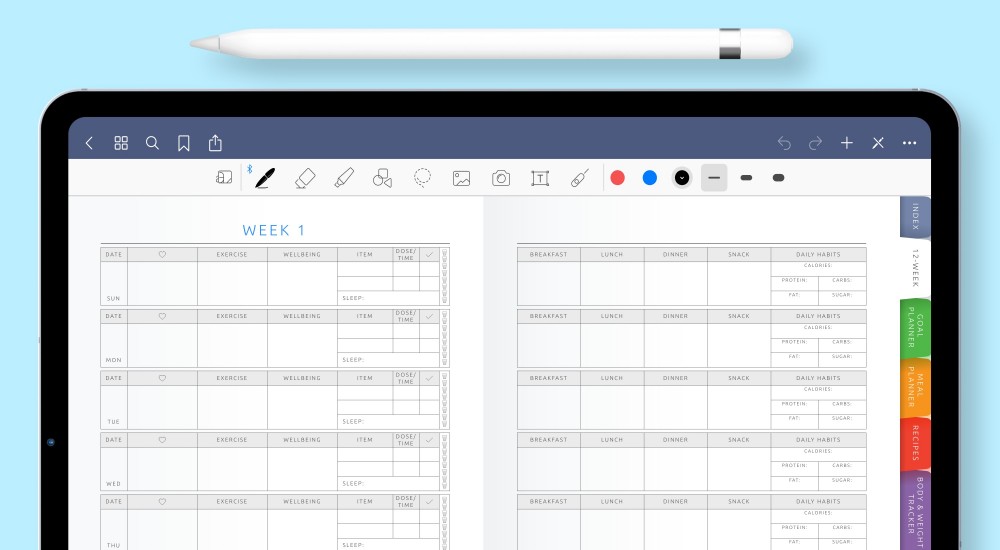Tap the DINNER cell in the third meal row
The width and height of the screenshot is (1000, 550).
coord(675,407)
